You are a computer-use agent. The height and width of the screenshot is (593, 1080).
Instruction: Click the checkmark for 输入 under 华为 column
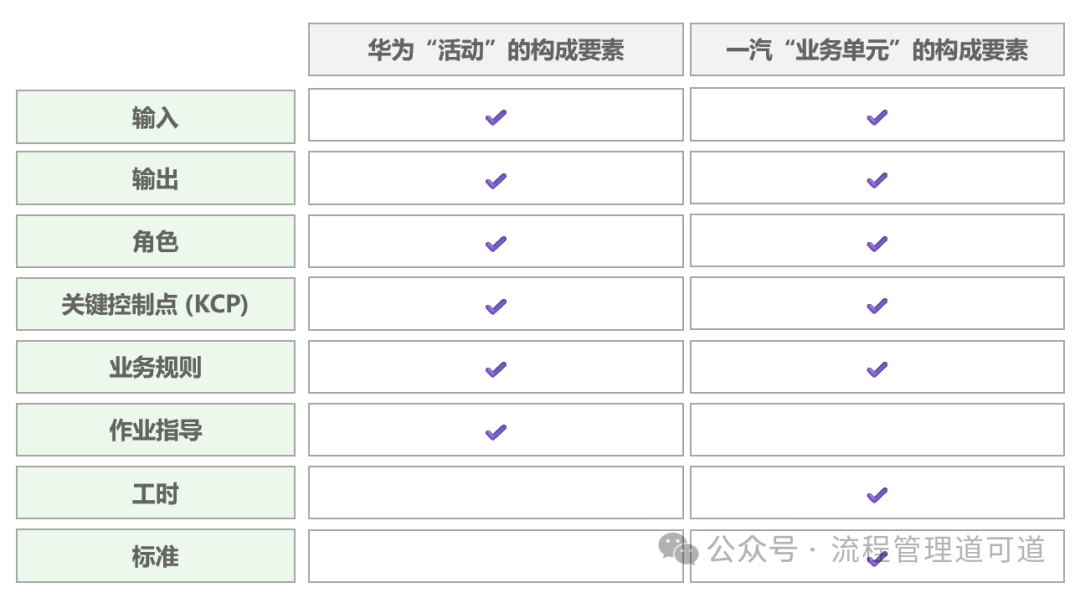[x=495, y=117]
